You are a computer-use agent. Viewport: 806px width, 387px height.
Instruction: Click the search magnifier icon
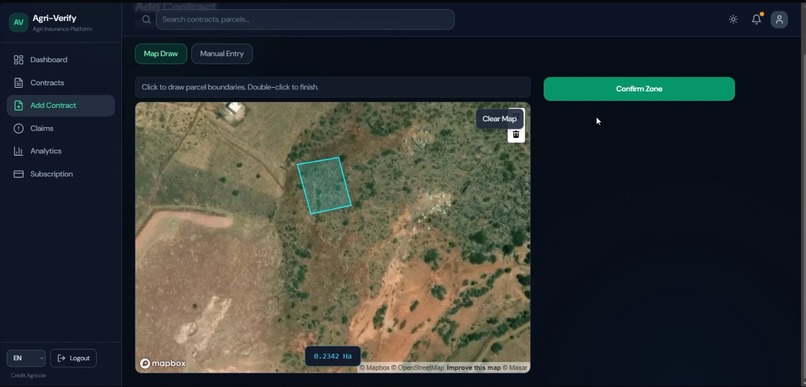[146, 20]
